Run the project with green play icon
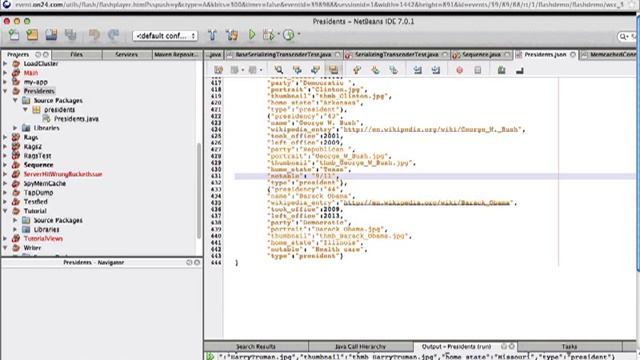Viewport: 640px width, 360px height. (252, 35)
